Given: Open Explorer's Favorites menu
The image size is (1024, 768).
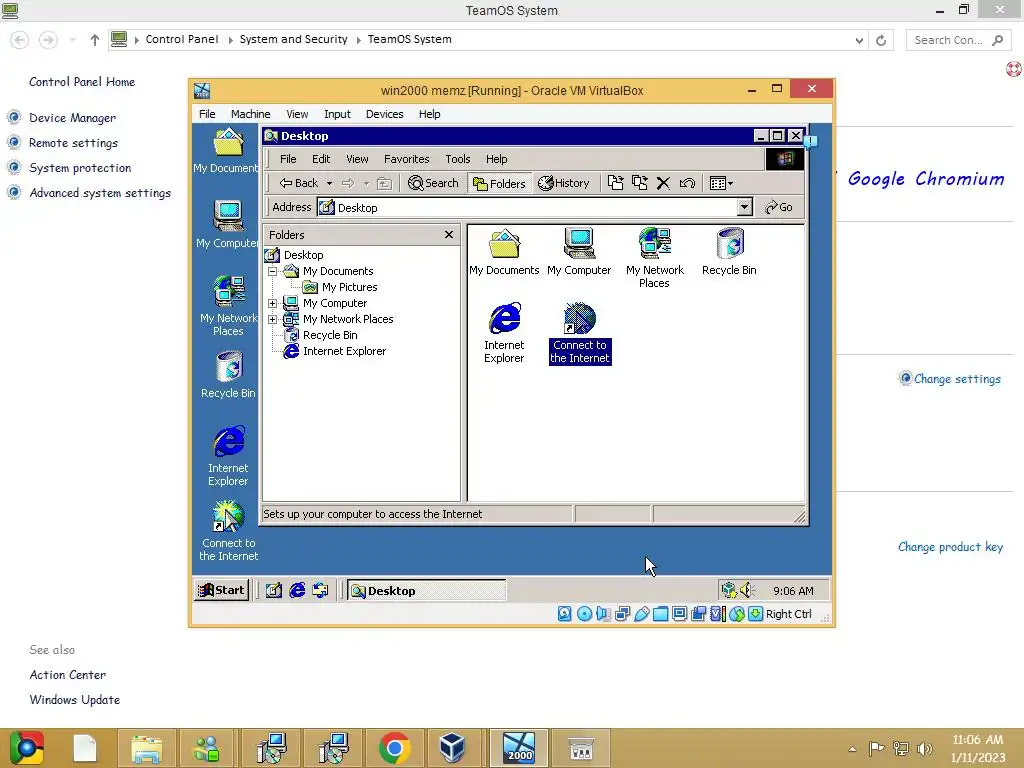Looking at the screenshot, I should tap(406, 159).
